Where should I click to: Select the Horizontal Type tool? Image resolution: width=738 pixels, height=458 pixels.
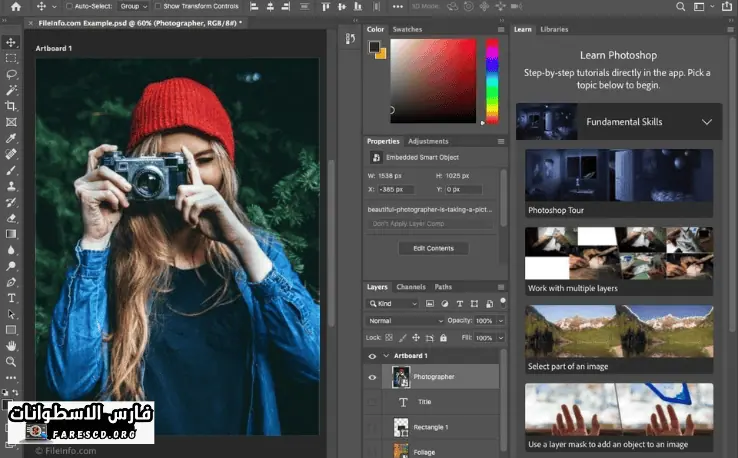[12, 298]
